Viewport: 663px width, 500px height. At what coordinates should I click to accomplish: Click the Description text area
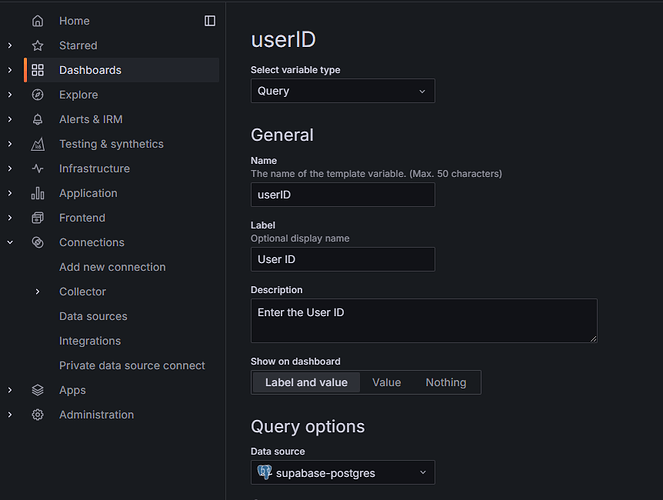(423, 320)
